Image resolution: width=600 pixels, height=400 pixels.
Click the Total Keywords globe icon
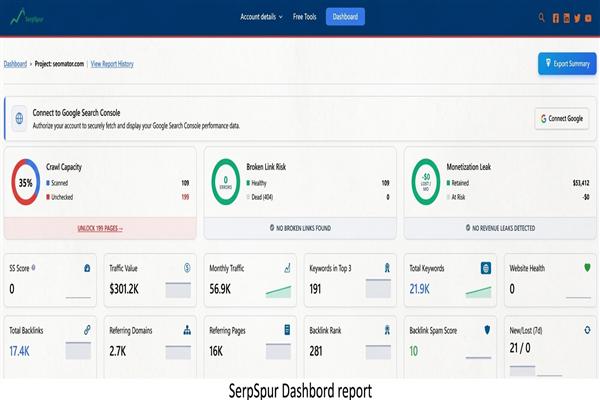tap(486, 268)
